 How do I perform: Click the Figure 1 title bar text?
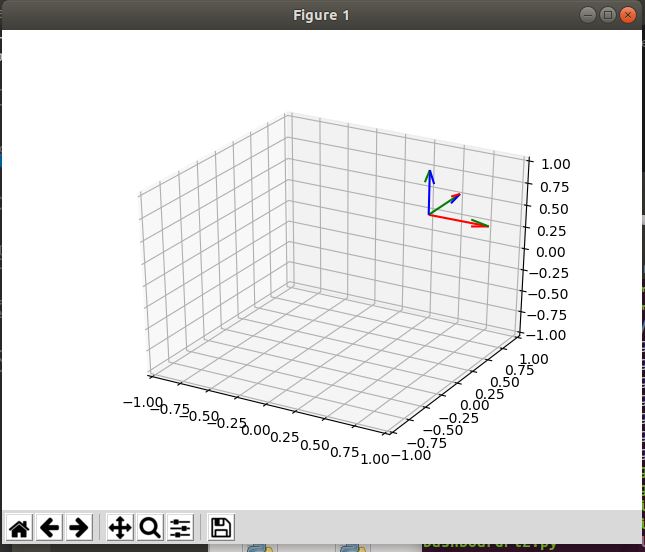point(321,15)
